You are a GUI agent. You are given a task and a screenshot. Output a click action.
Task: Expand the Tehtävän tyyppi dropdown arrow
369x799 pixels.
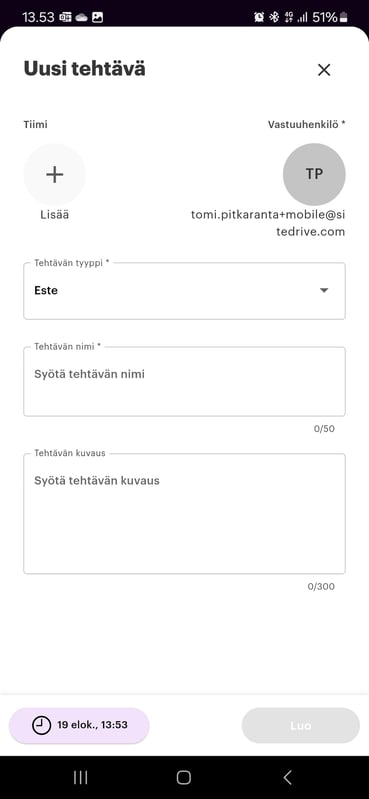point(324,290)
